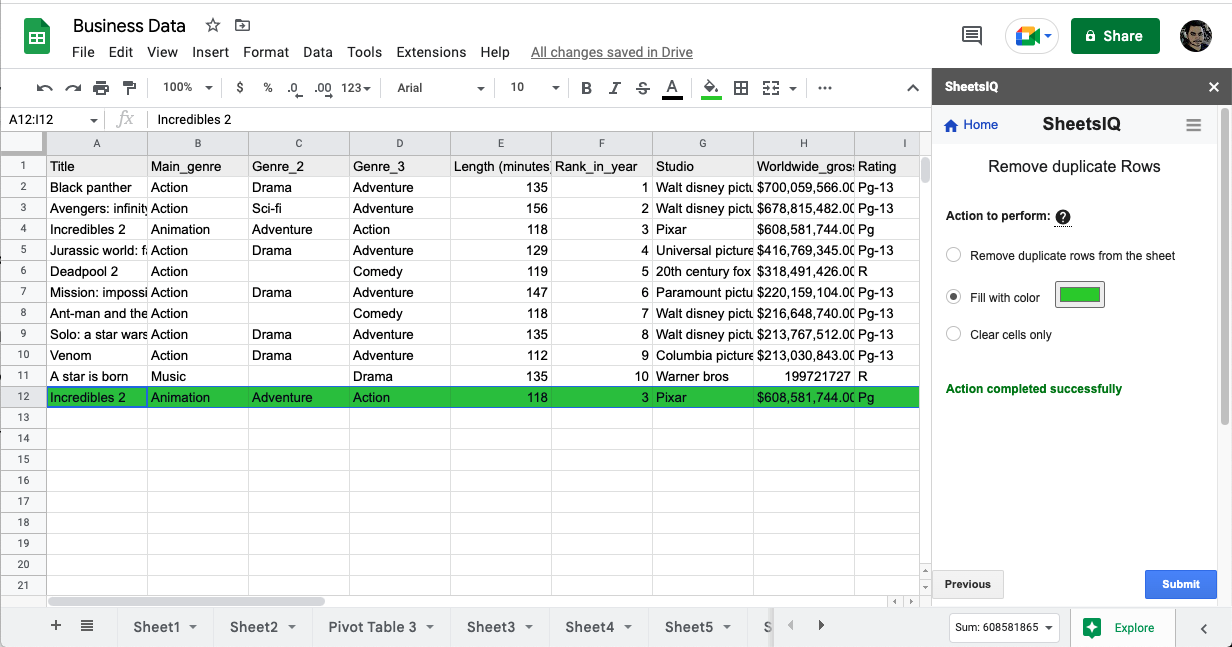Select the Warner bros cell
Viewport: 1232px width, 647px height.
point(703,376)
